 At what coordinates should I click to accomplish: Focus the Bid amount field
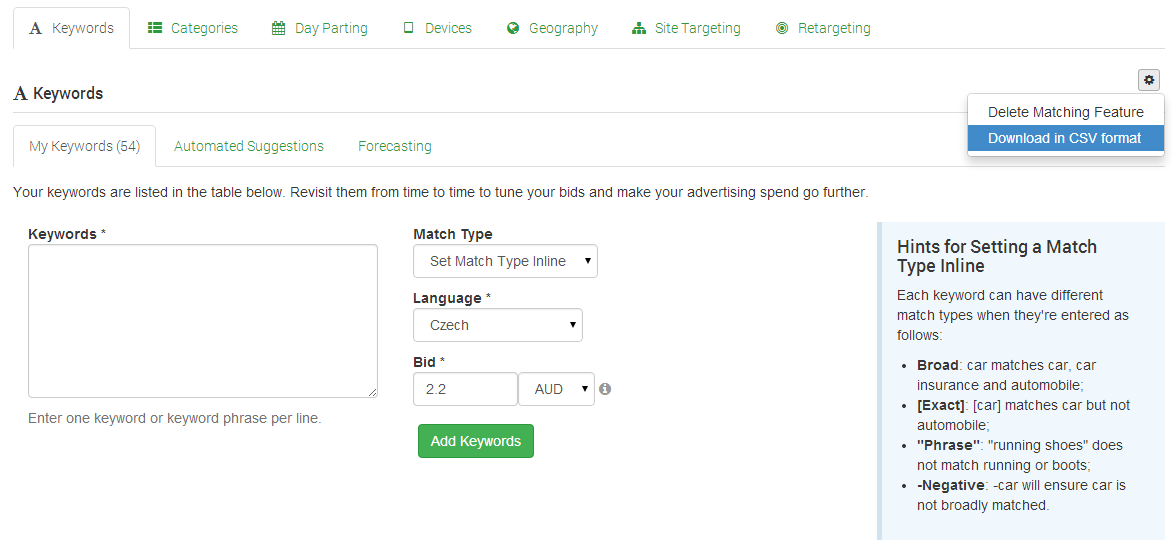tap(465, 390)
